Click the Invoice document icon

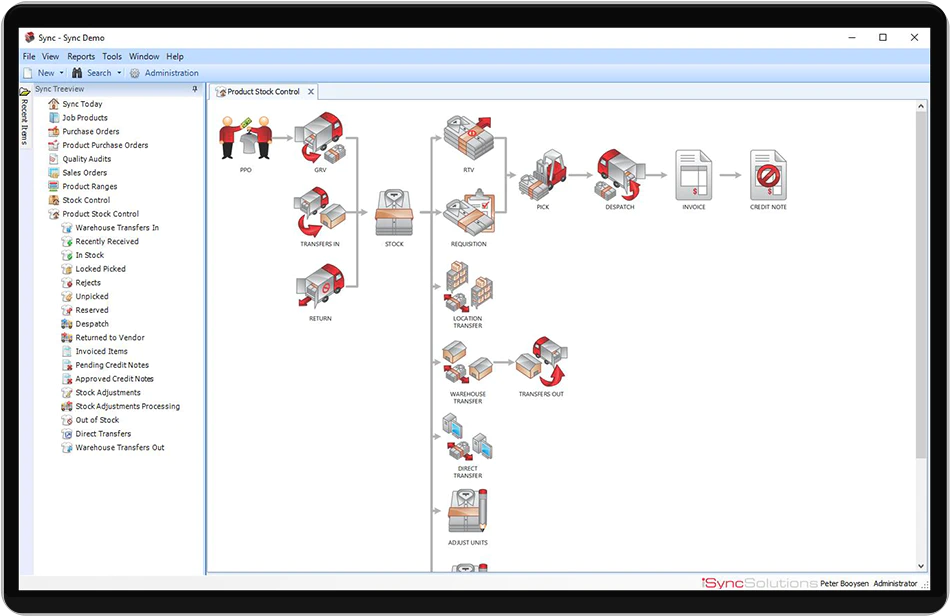694,175
